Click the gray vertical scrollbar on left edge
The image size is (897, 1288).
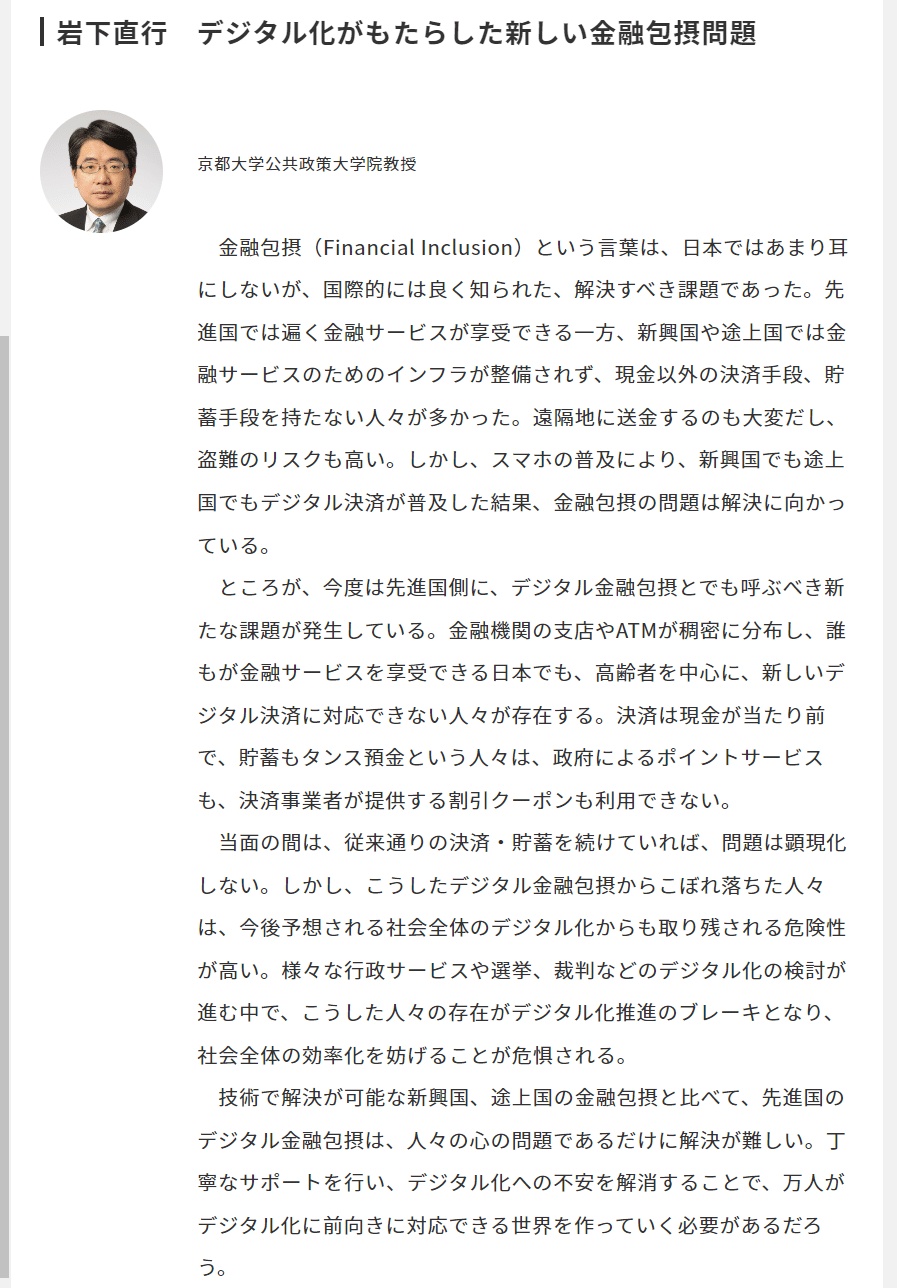[4, 810]
